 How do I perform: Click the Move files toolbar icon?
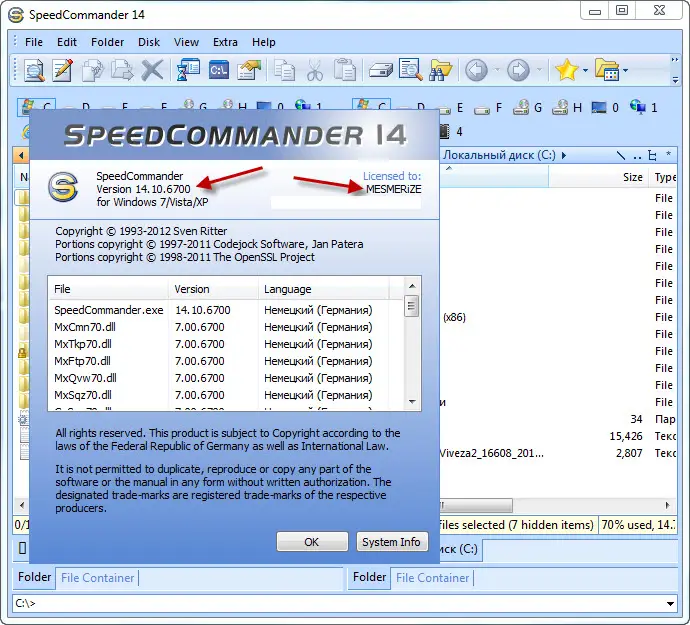pos(122,70)
